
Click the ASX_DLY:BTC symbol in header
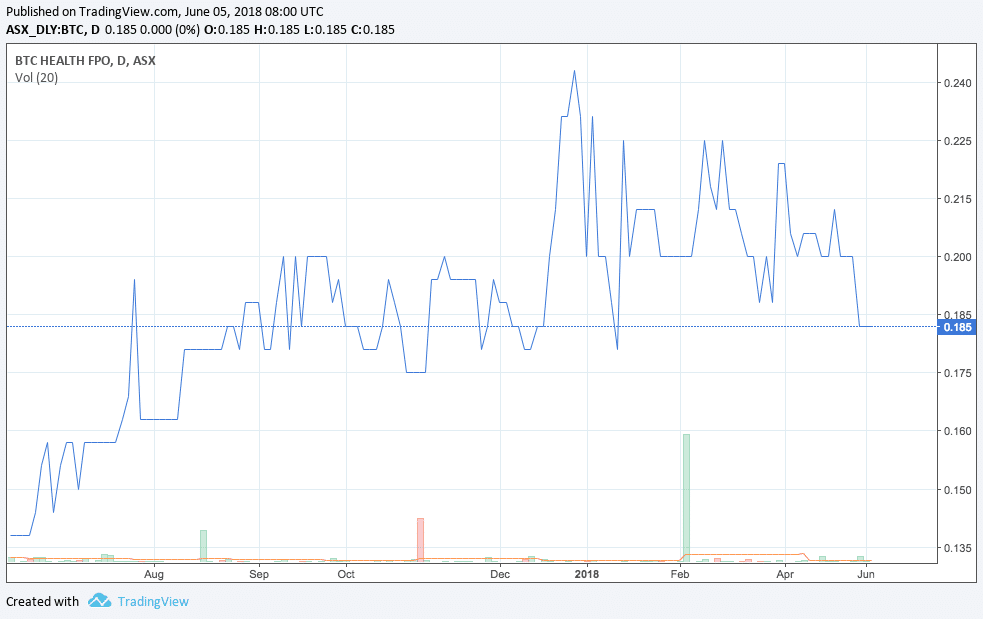[44, 29]
